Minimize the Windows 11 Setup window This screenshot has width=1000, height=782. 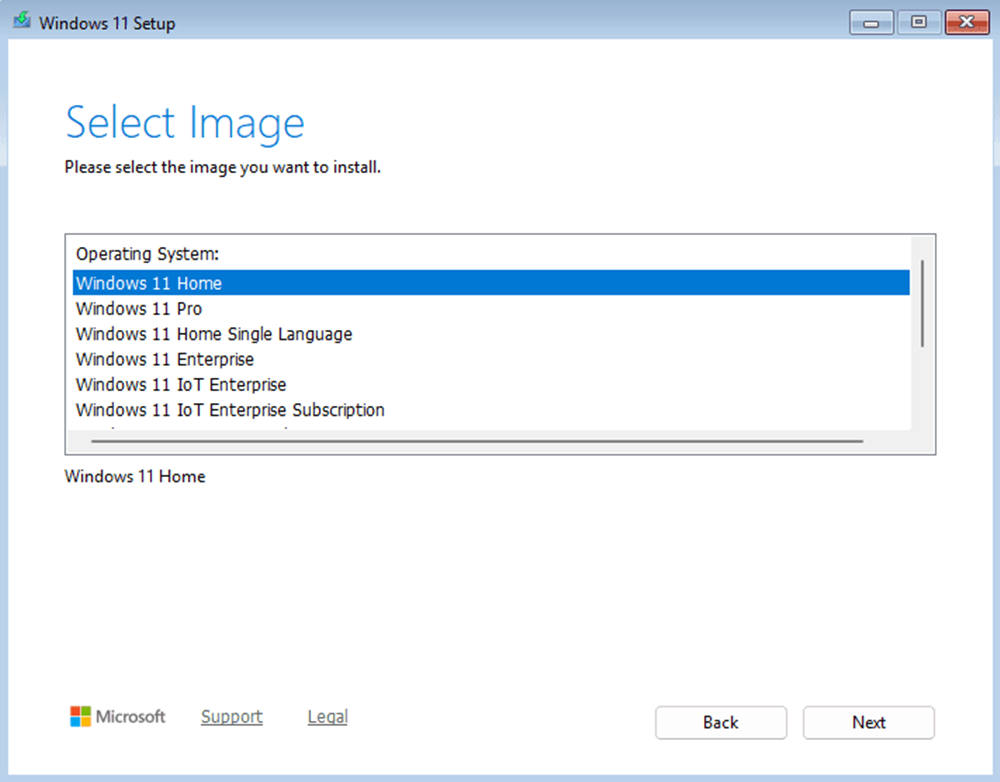pyautogui.click(x=871, y=23)
